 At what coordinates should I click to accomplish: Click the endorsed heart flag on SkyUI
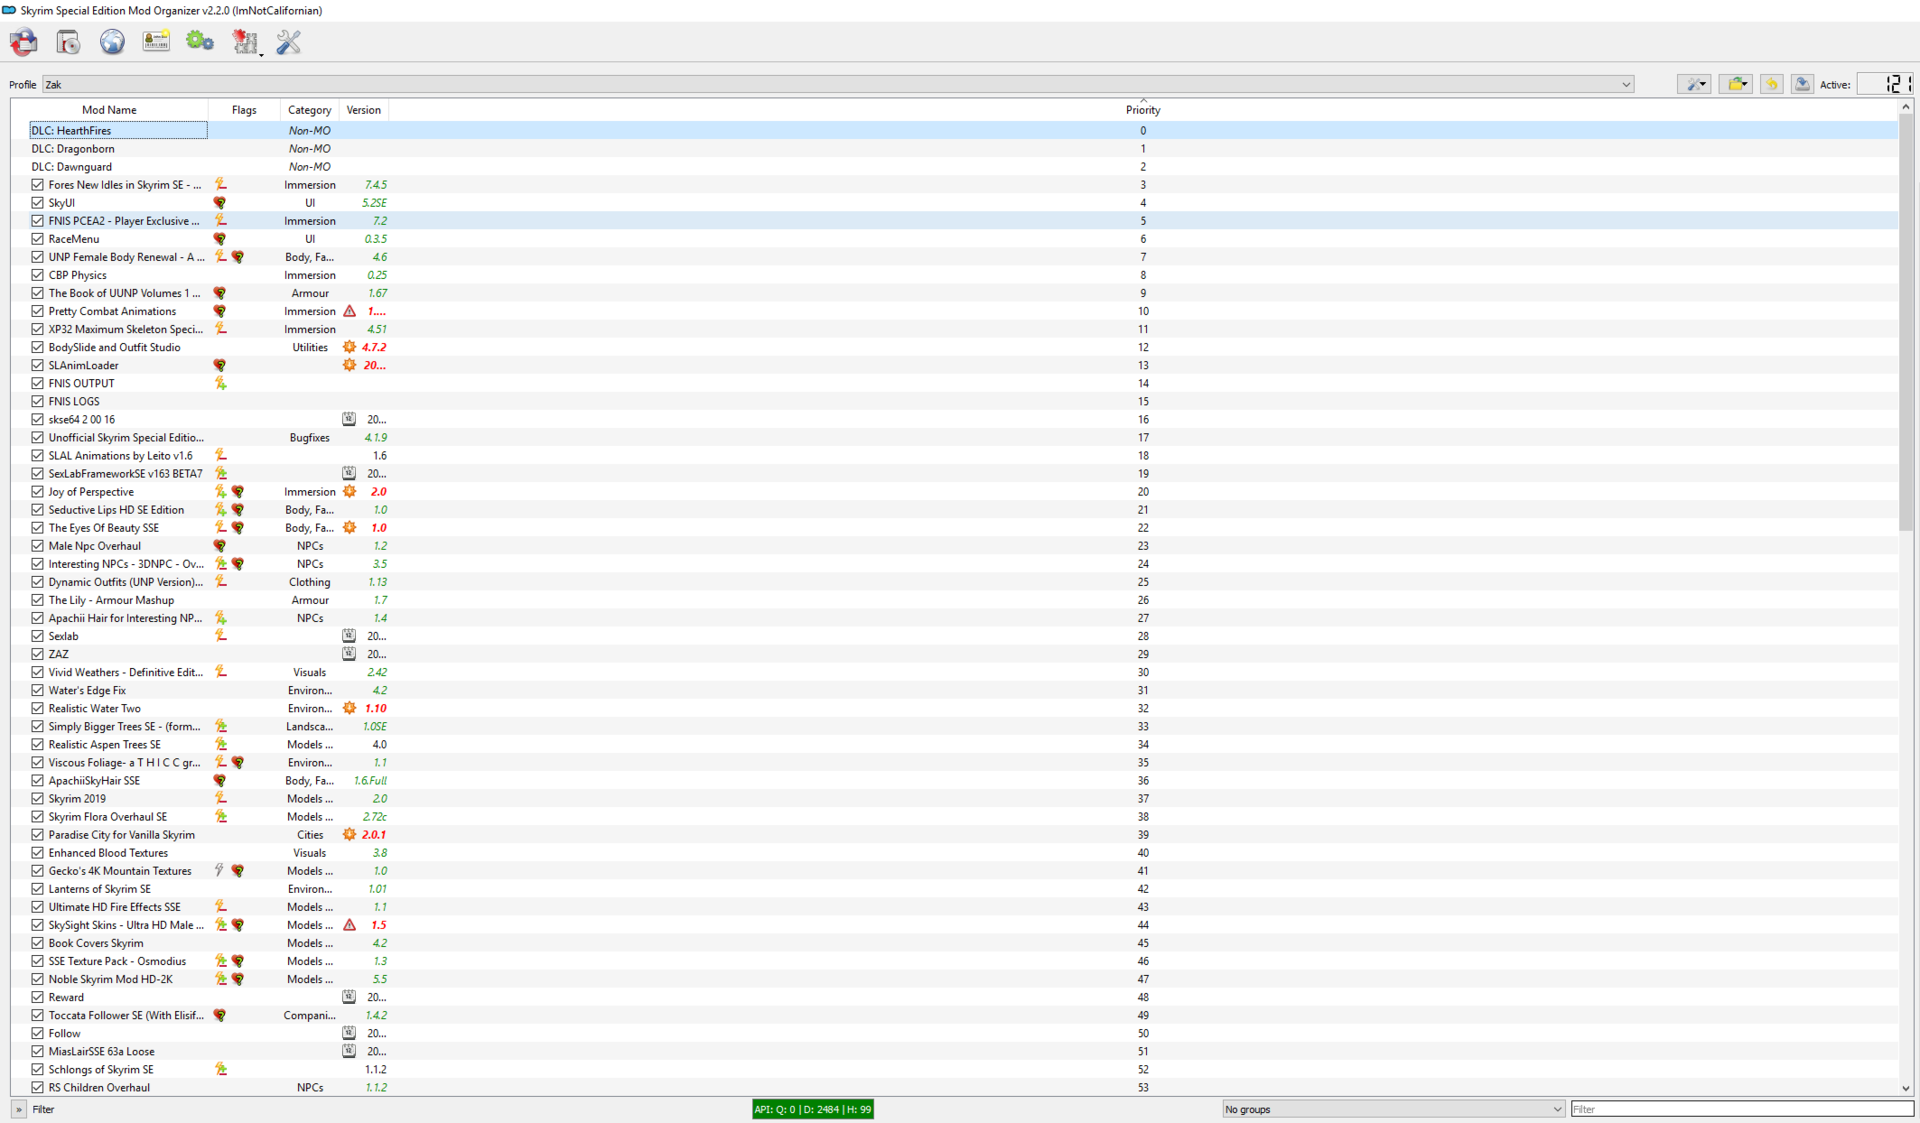click(220, 203)
